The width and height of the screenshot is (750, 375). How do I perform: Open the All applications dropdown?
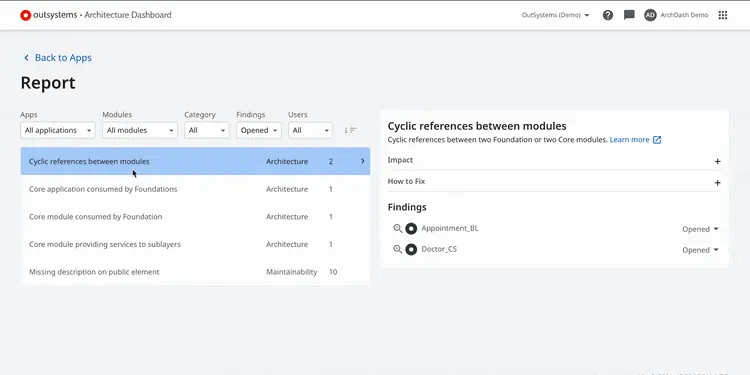tap(58, 130)
